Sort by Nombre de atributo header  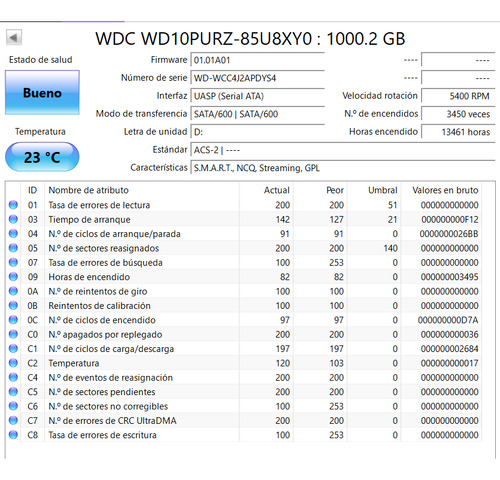142,190
